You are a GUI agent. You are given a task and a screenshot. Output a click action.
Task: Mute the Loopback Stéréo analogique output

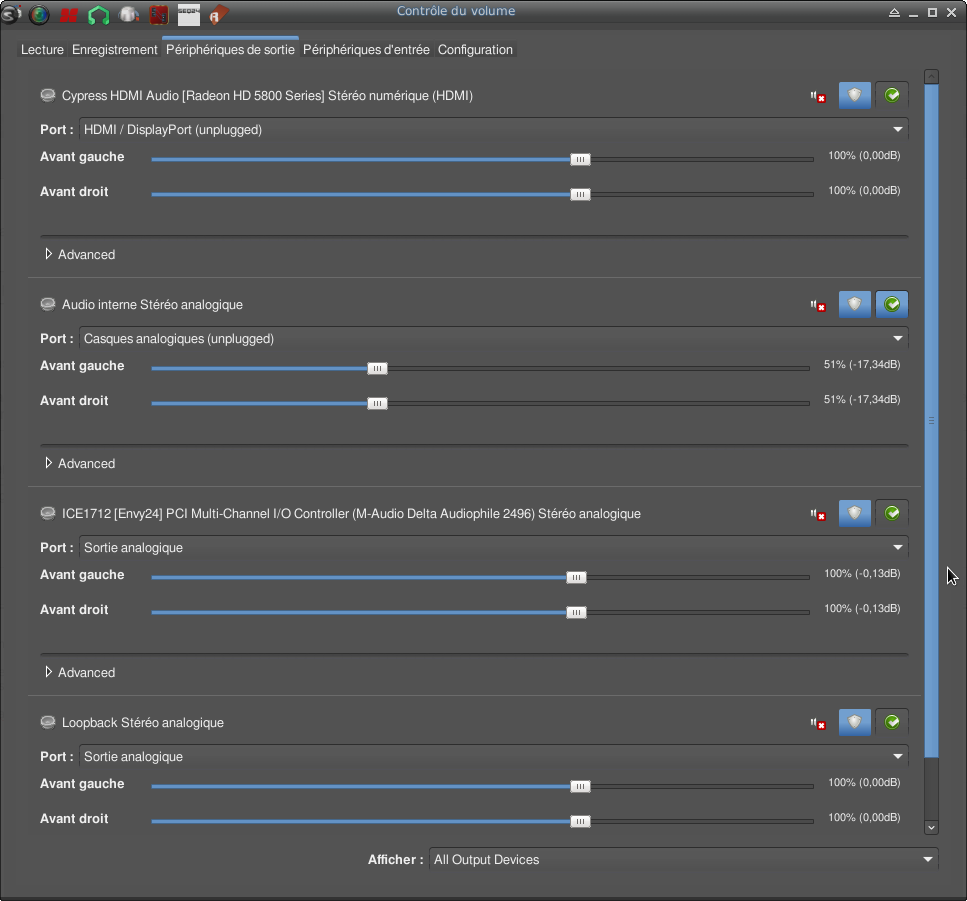[818, 723]
